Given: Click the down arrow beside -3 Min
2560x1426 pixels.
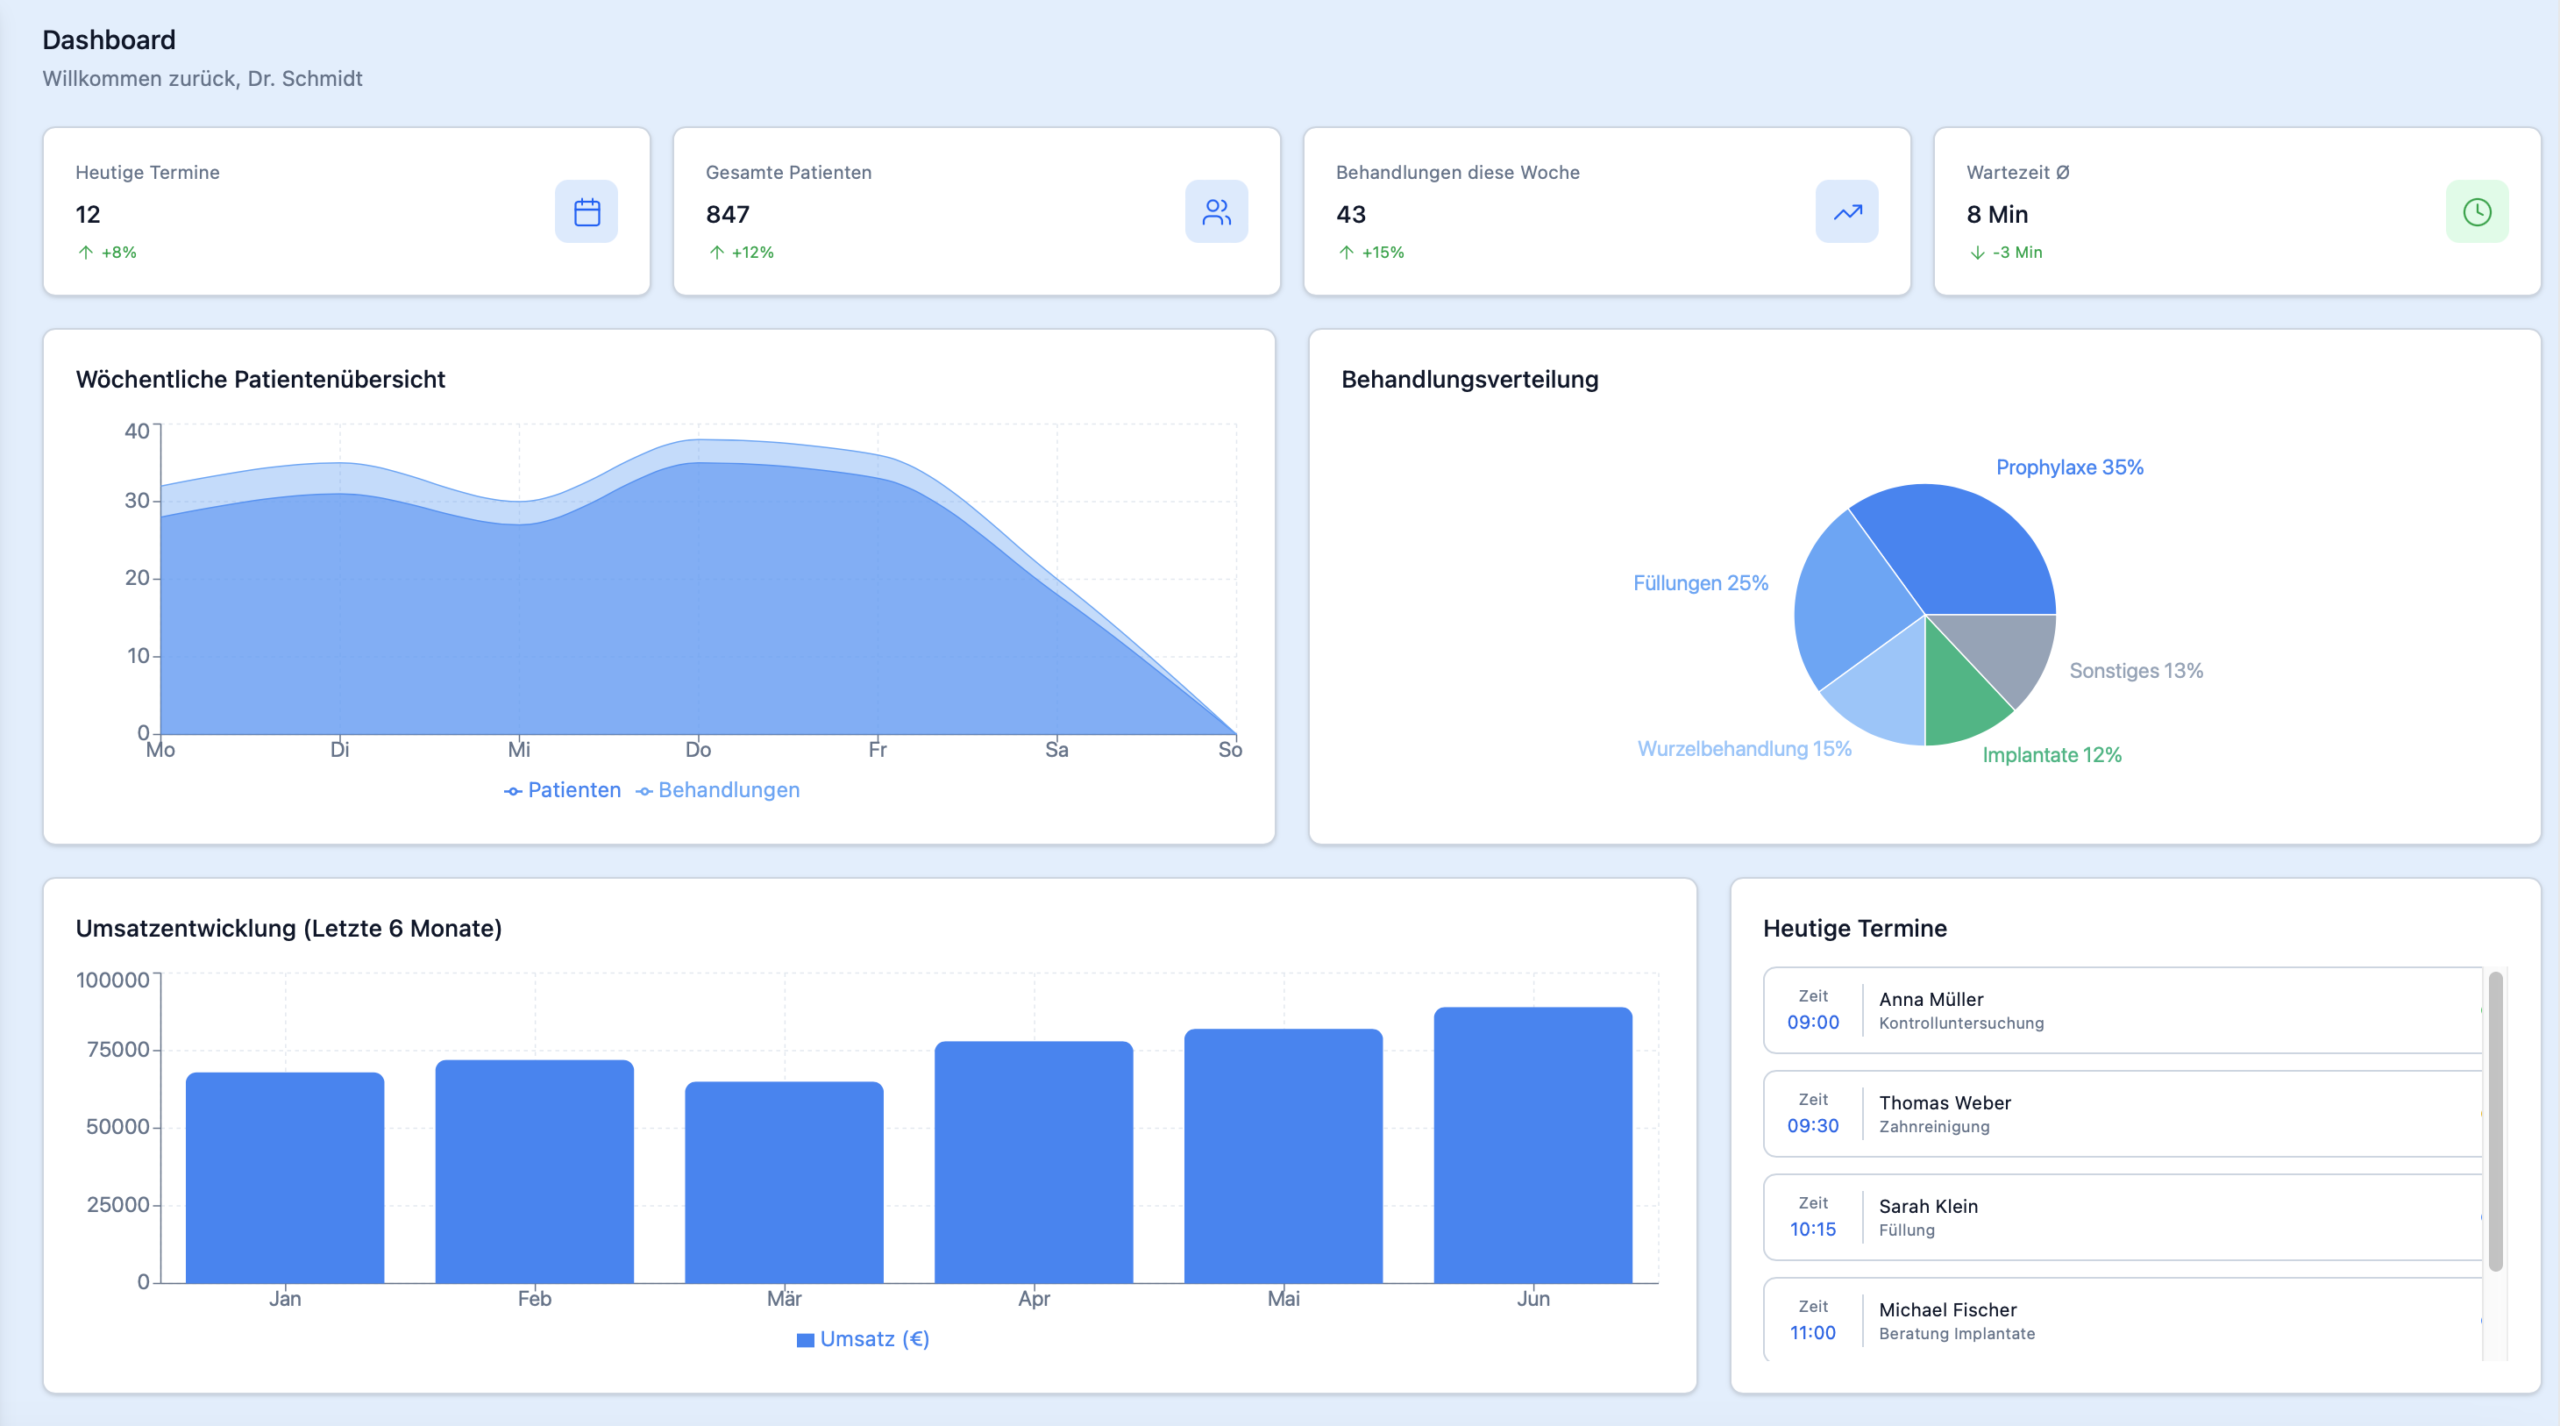Looking at the screenshot, I should coord(1977,253).
